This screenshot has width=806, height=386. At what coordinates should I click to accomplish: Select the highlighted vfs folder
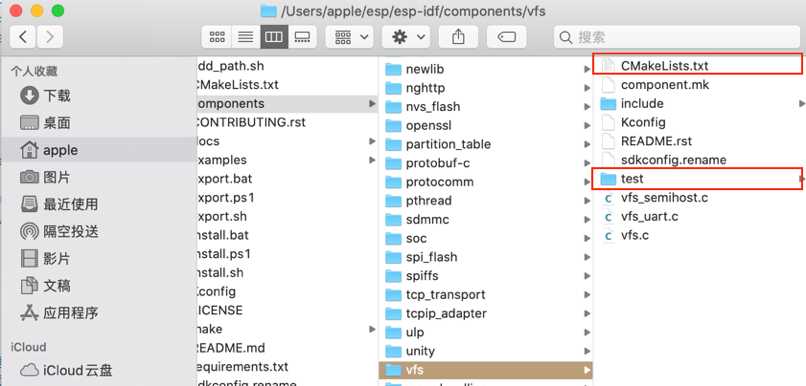pyautogui.click(x=486, y=370)
